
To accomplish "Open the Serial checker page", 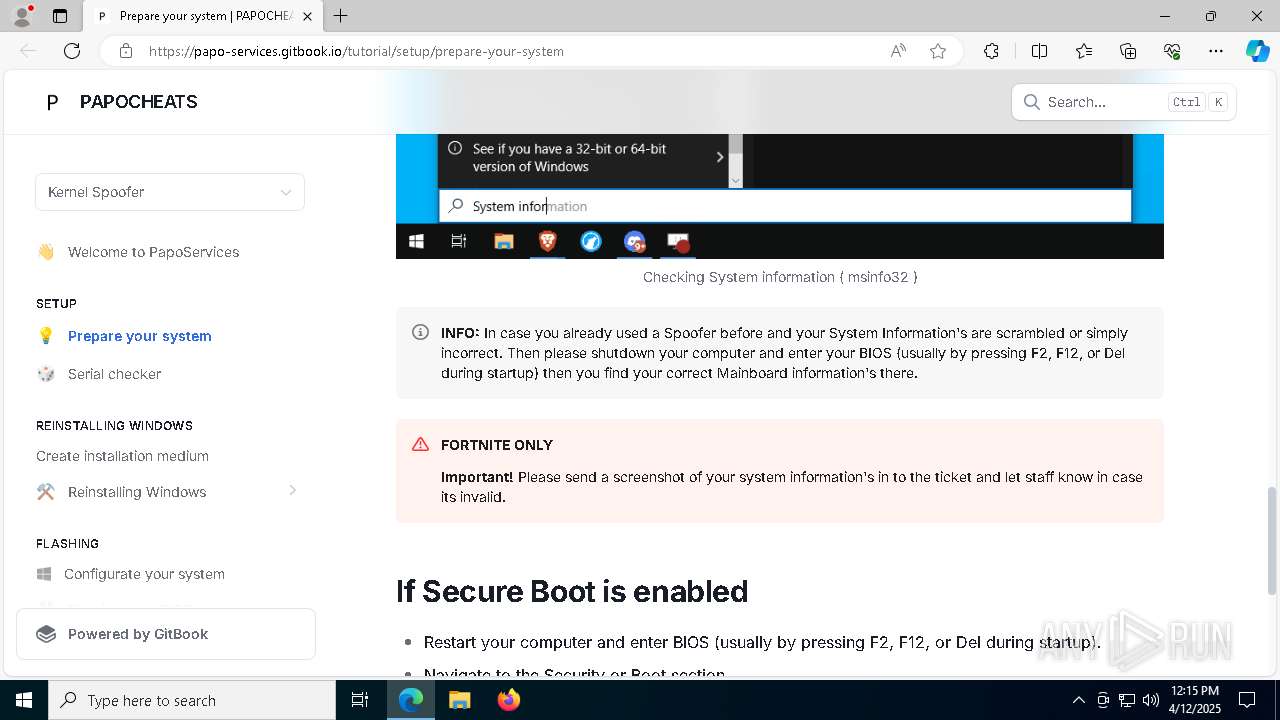I will (x=114, y=374).
